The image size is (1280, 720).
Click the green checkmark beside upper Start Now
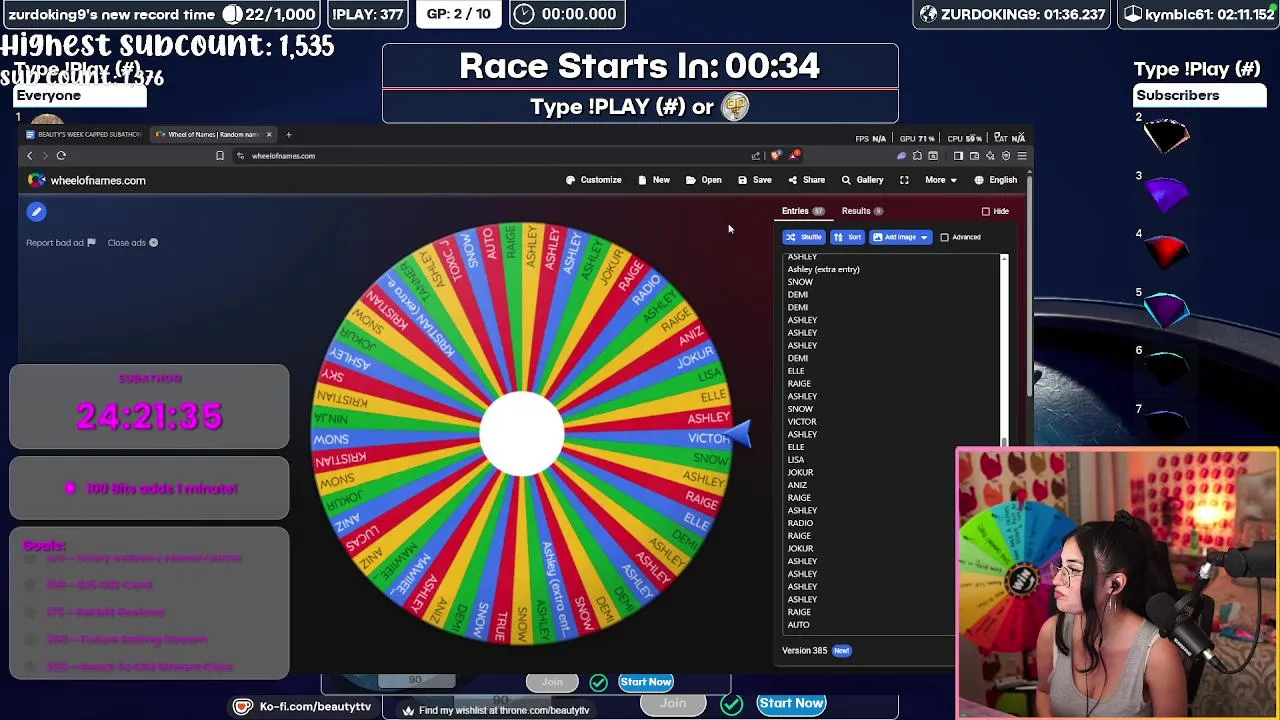click(x=598, y=682)
